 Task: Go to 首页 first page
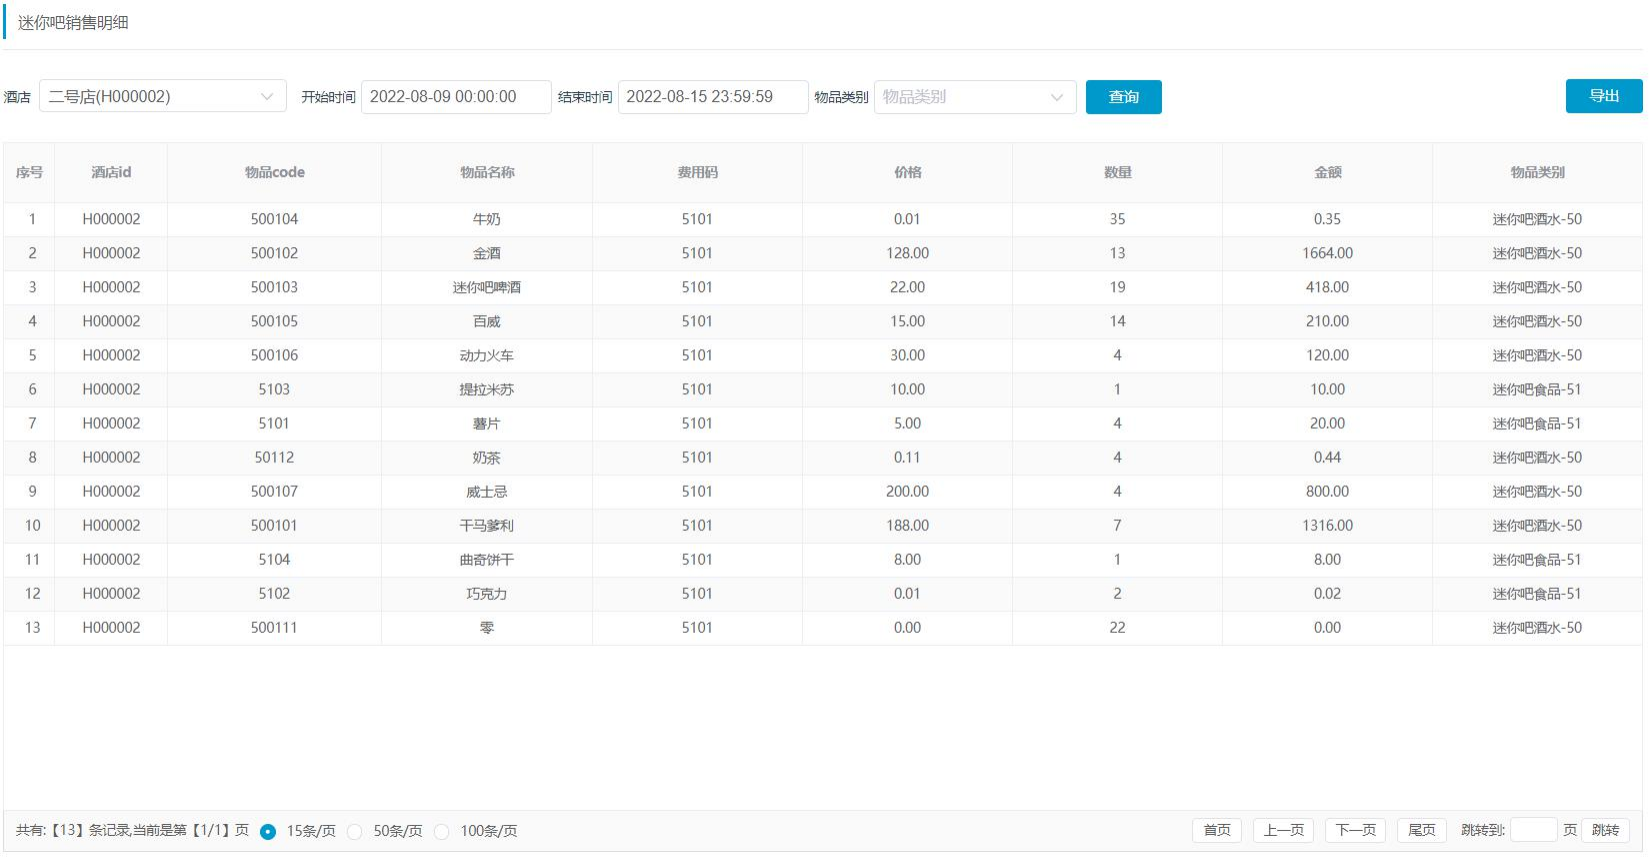click(1216, 831)
